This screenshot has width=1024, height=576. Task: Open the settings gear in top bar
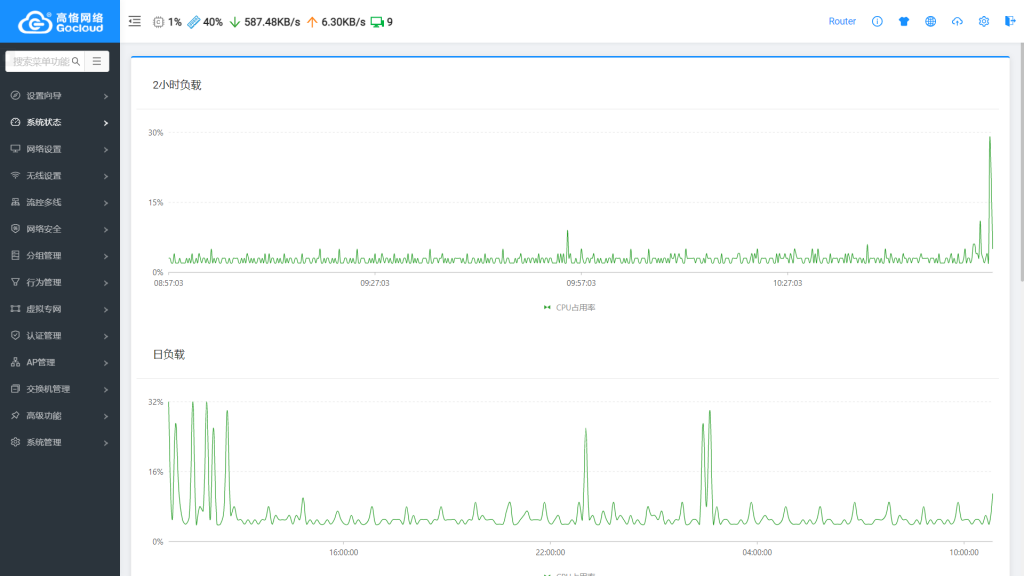(984, 22)
